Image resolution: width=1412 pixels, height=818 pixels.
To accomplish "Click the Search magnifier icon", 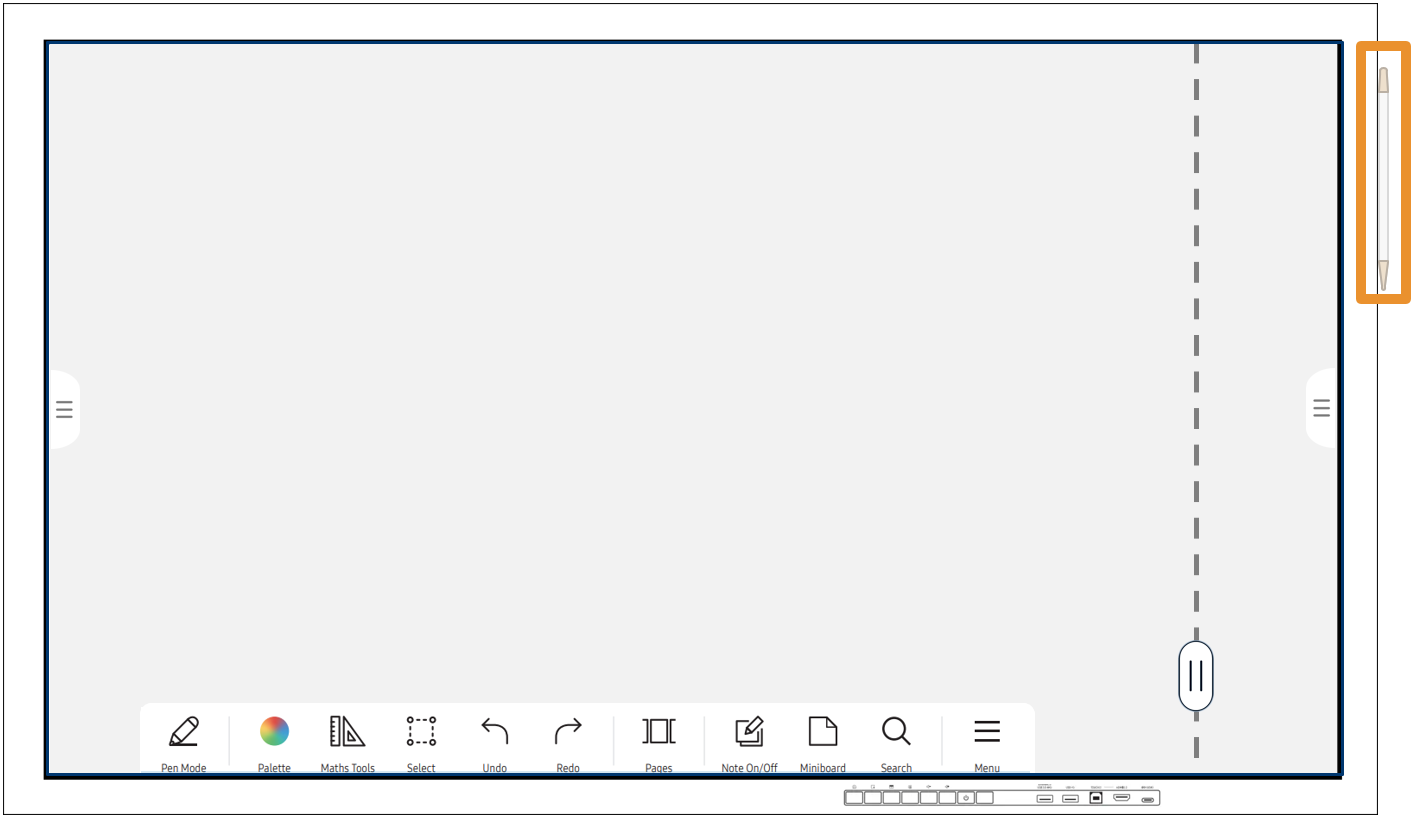I will [896, 732].
